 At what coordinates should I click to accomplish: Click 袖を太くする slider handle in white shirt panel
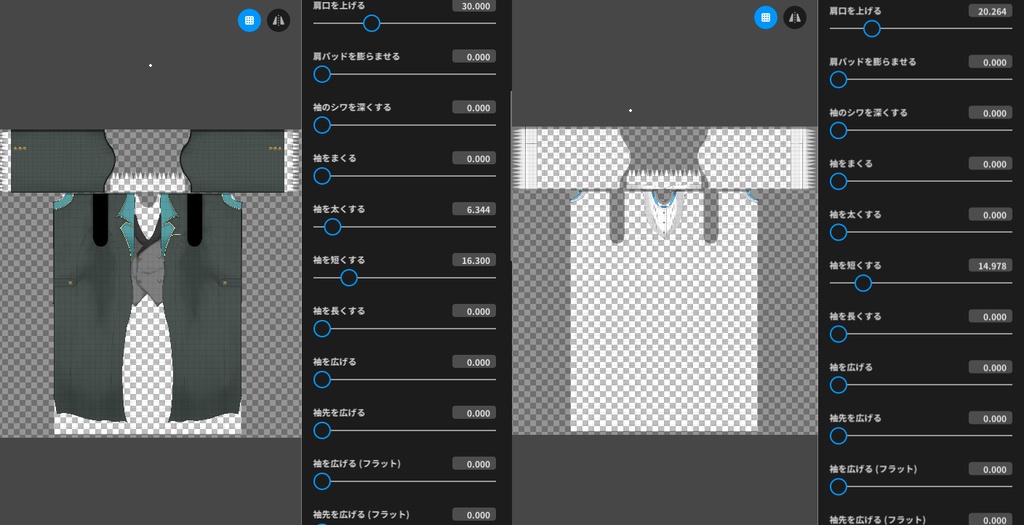(839, 232)
